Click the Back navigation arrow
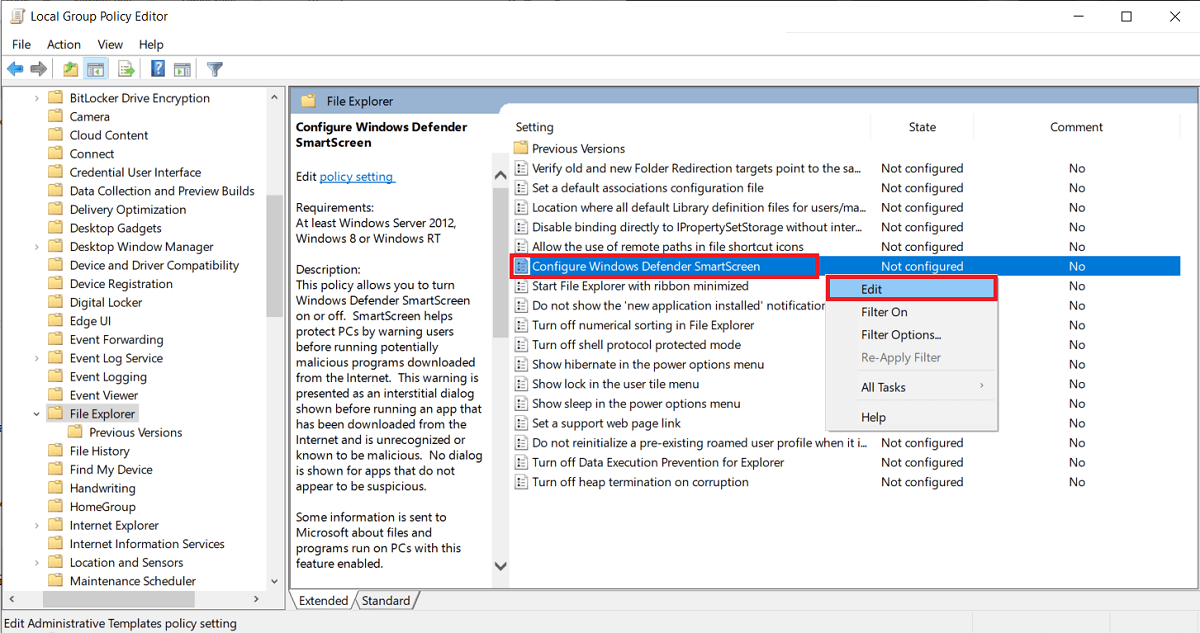This screenshot has height=633, width=1200. point(14,68)
